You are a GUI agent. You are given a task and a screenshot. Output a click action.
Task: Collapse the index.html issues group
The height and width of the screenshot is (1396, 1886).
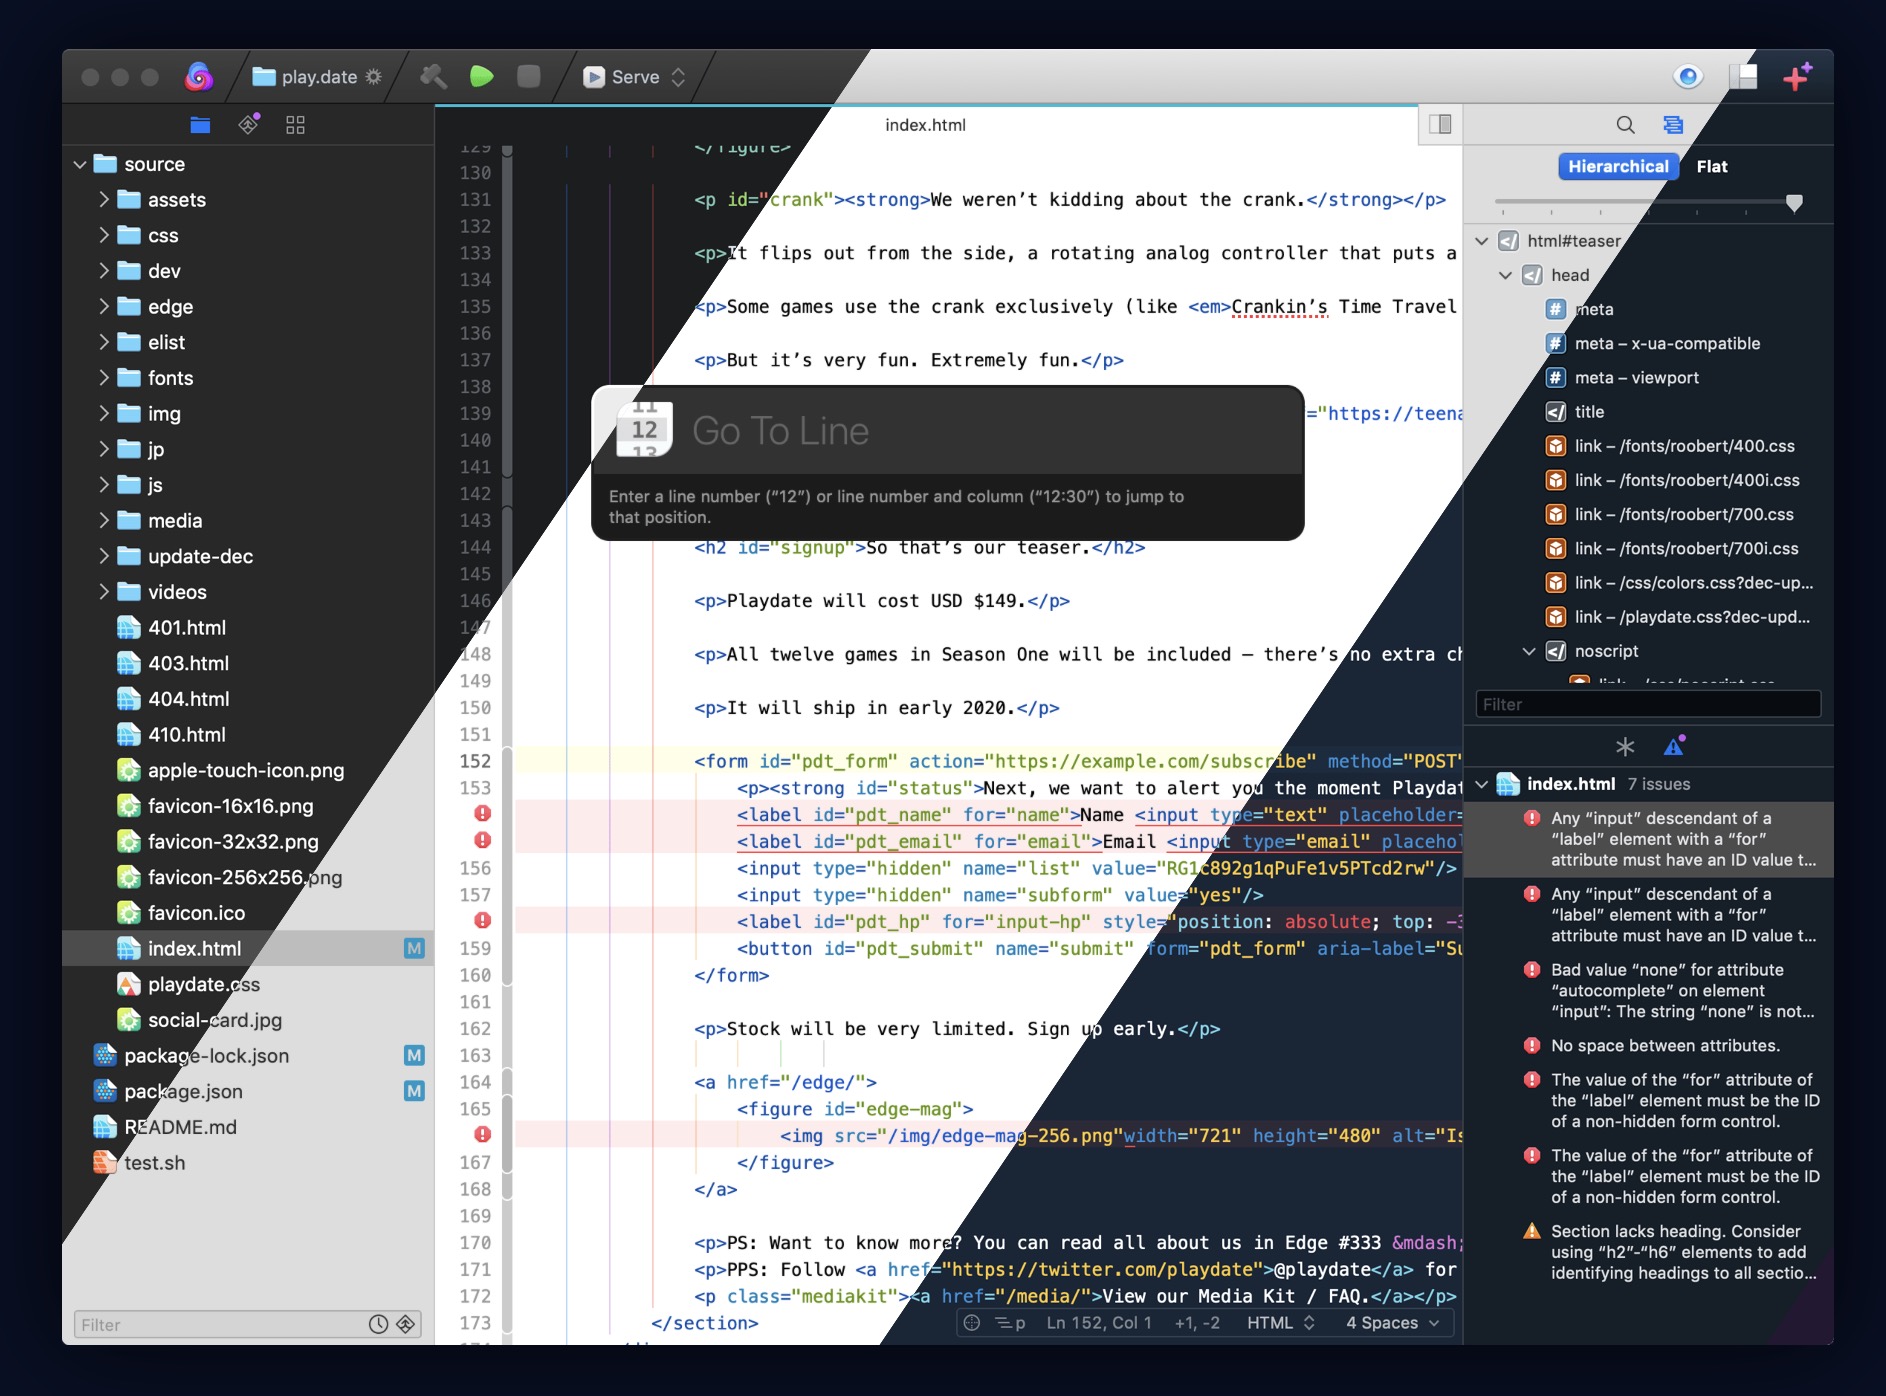tap(1482, 784)
